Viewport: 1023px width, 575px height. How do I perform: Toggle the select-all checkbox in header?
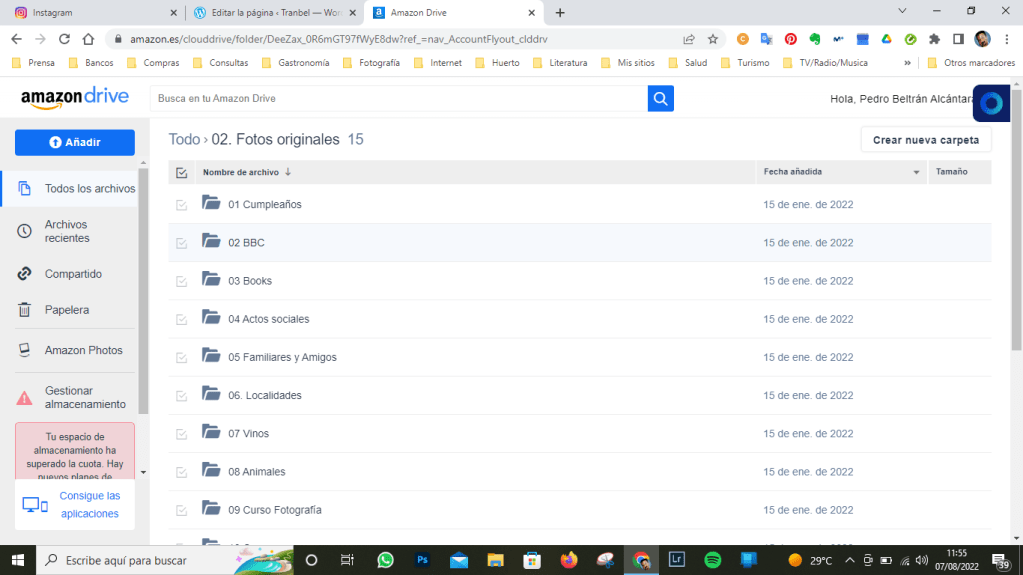coord(181,172)
